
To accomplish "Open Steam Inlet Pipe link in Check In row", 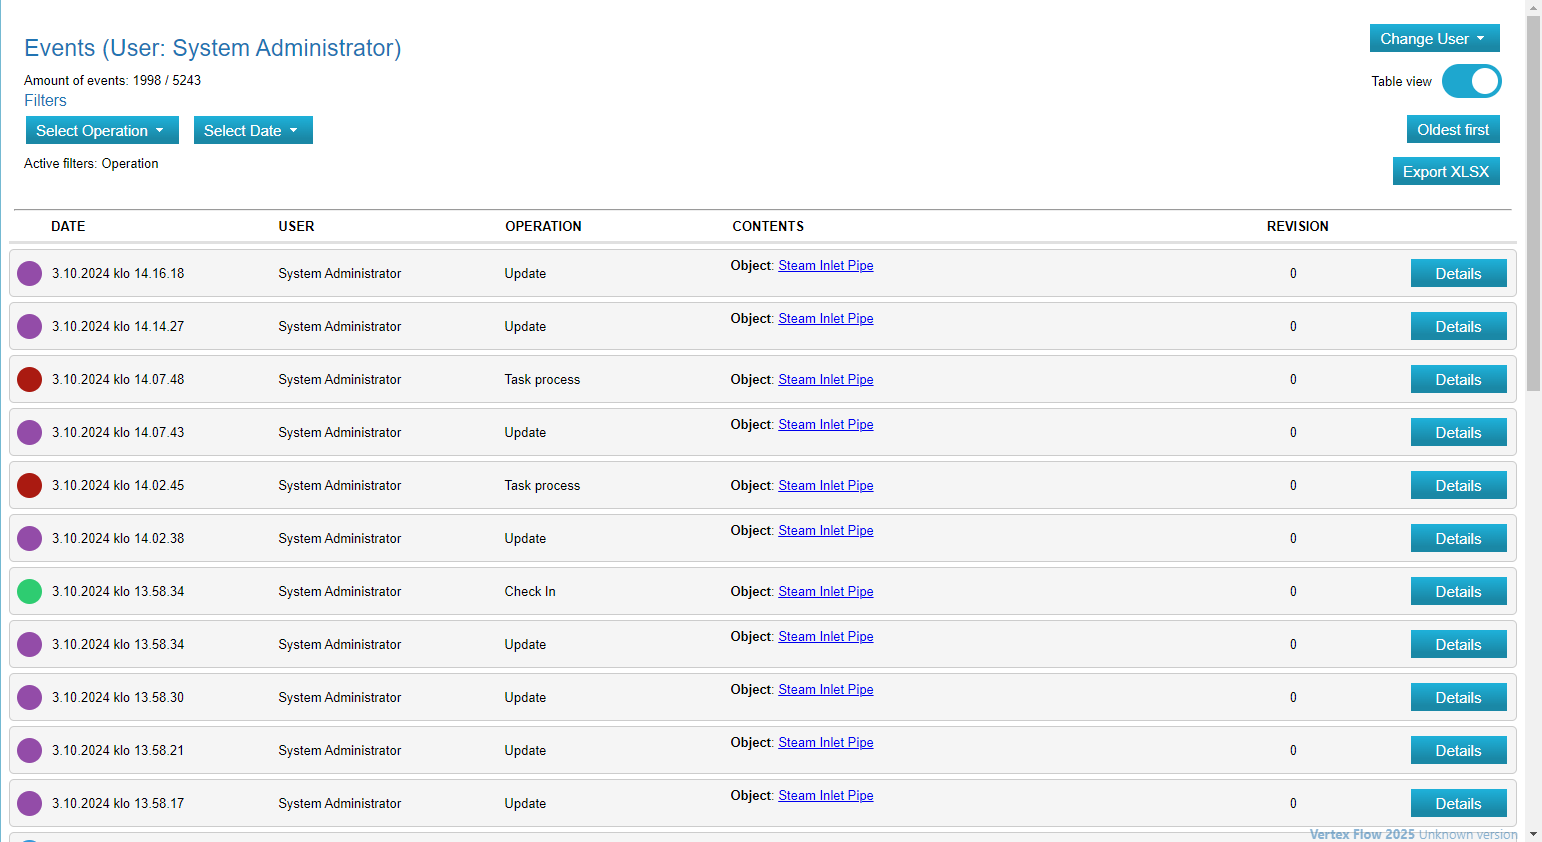I will (825, 591).
